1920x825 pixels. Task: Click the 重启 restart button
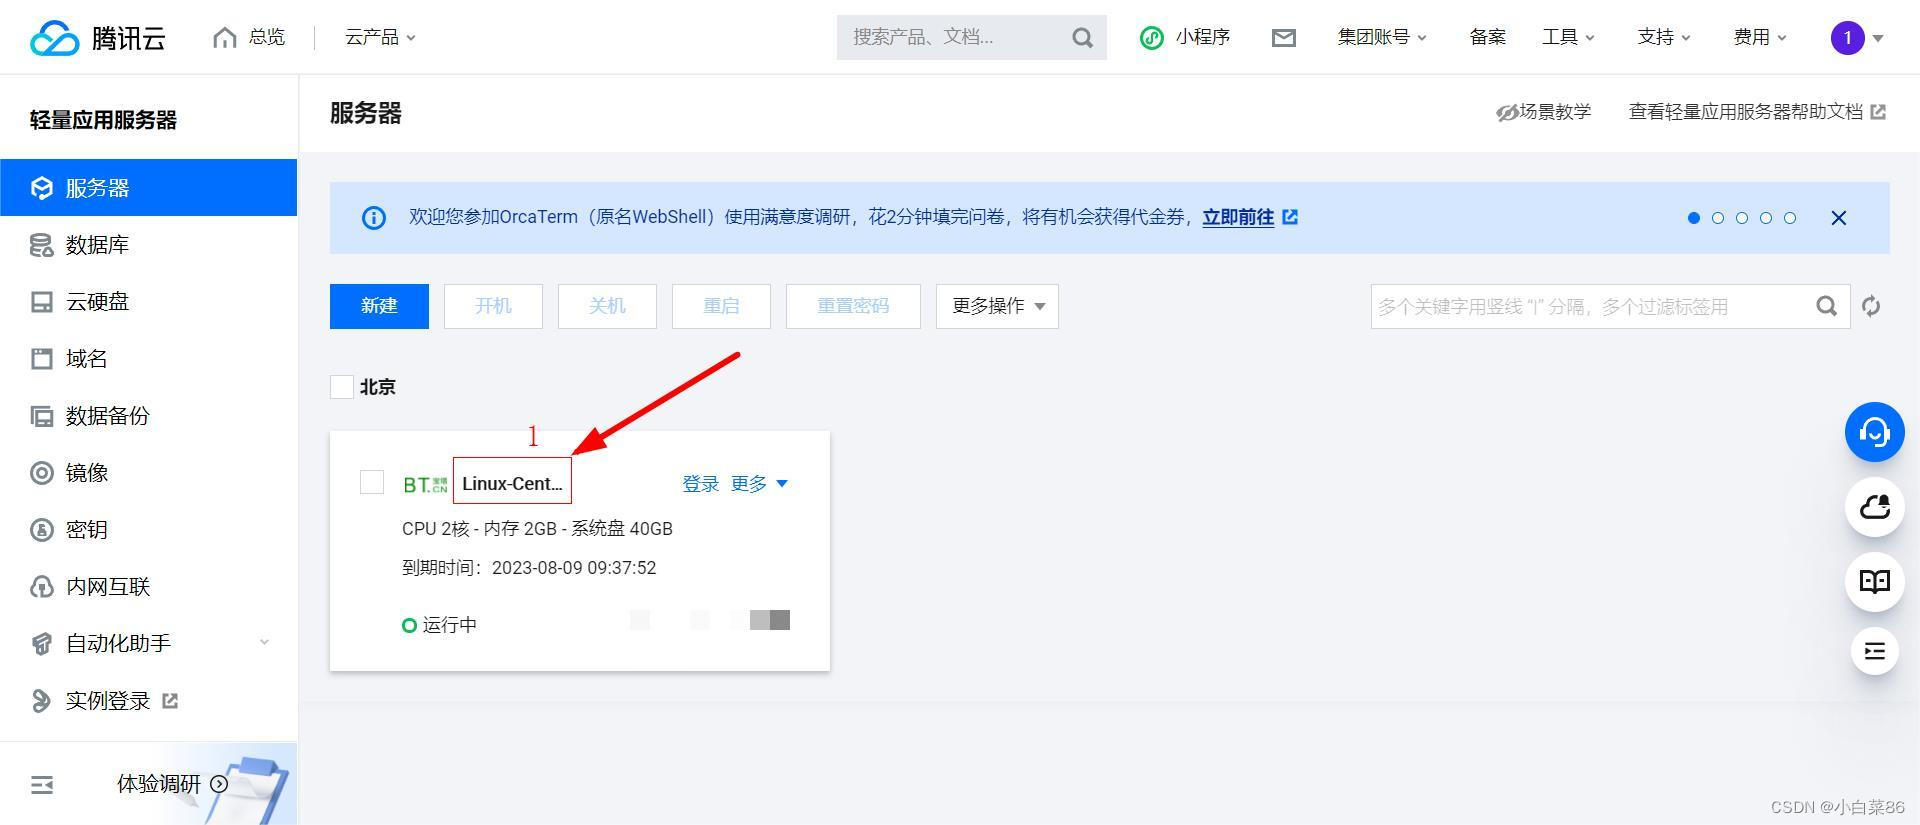coord(721,306)
